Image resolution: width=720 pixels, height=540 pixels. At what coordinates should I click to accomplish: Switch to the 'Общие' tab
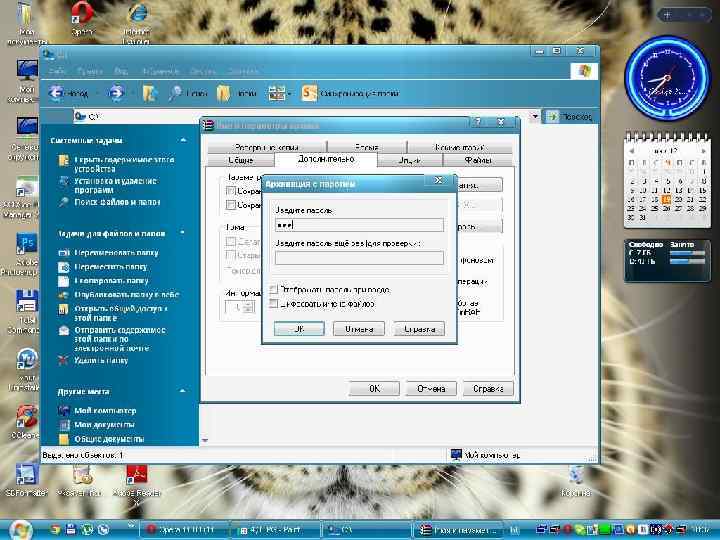pyautogui.click(x=241, y=160)
